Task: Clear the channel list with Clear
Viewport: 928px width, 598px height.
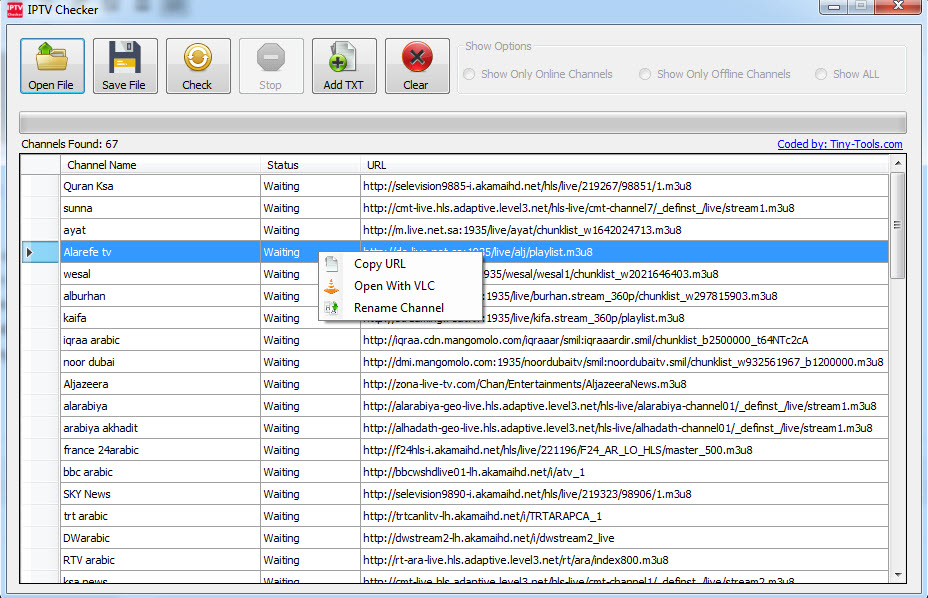Action: [x=417, y=66]
